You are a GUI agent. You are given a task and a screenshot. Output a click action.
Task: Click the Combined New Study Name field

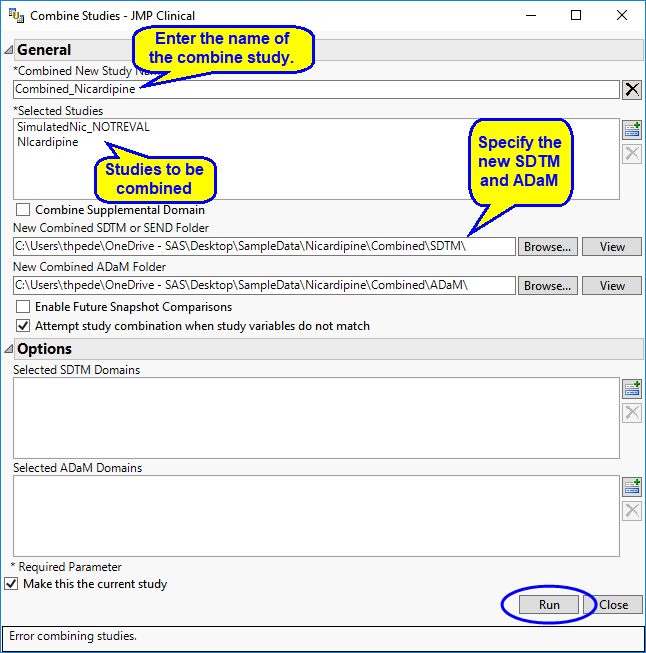[x=317, y=90]
